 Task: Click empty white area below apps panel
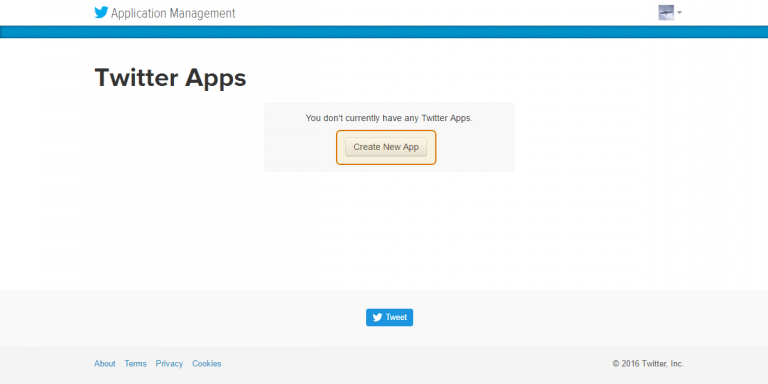pyautogui.click(x=384, y=230)
